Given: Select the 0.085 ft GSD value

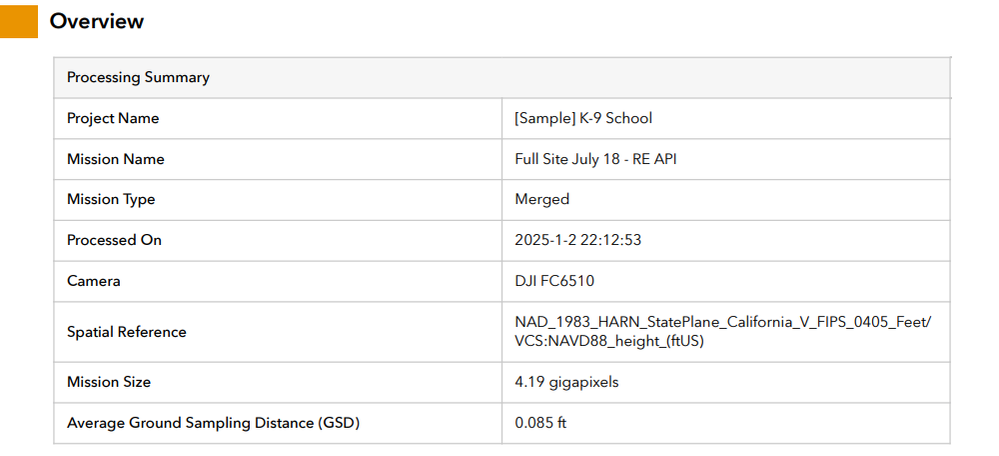Looking at the screenshot, I should [541, 423].
